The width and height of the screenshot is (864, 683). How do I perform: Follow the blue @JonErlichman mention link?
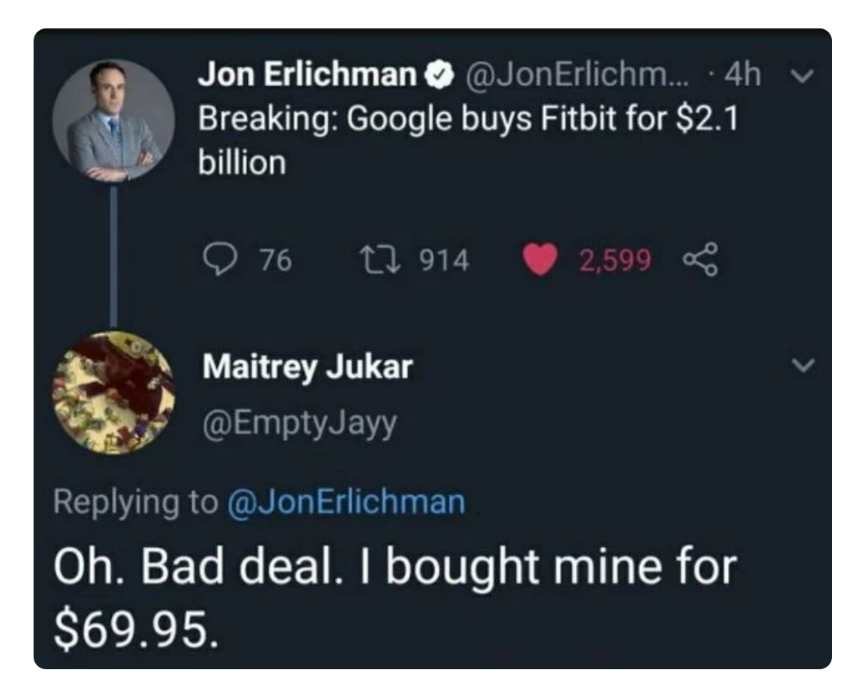347,500
